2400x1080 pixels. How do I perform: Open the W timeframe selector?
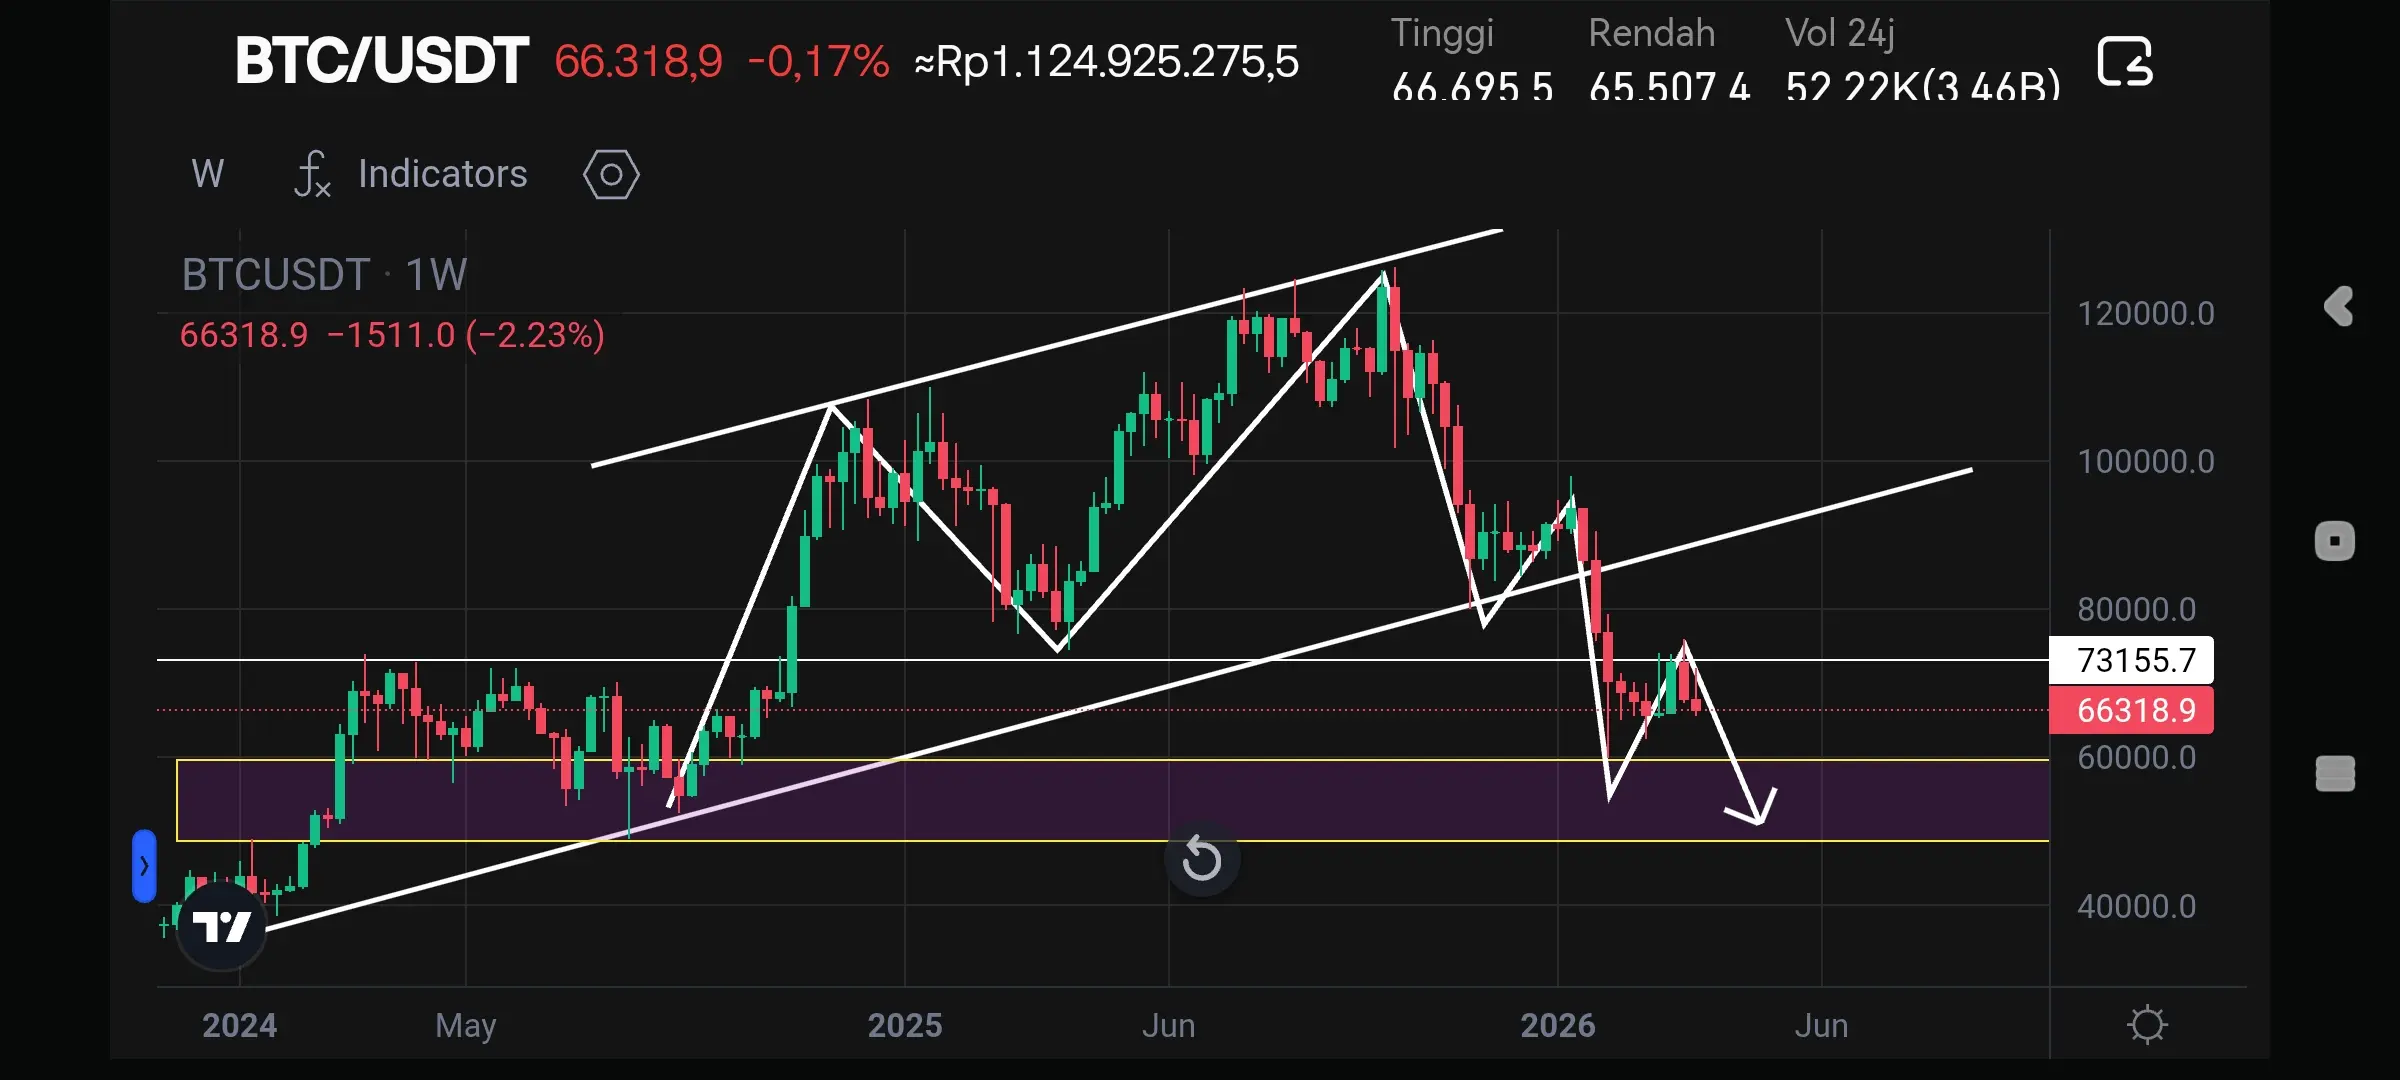pyautogui.click(x=208, y=174)
